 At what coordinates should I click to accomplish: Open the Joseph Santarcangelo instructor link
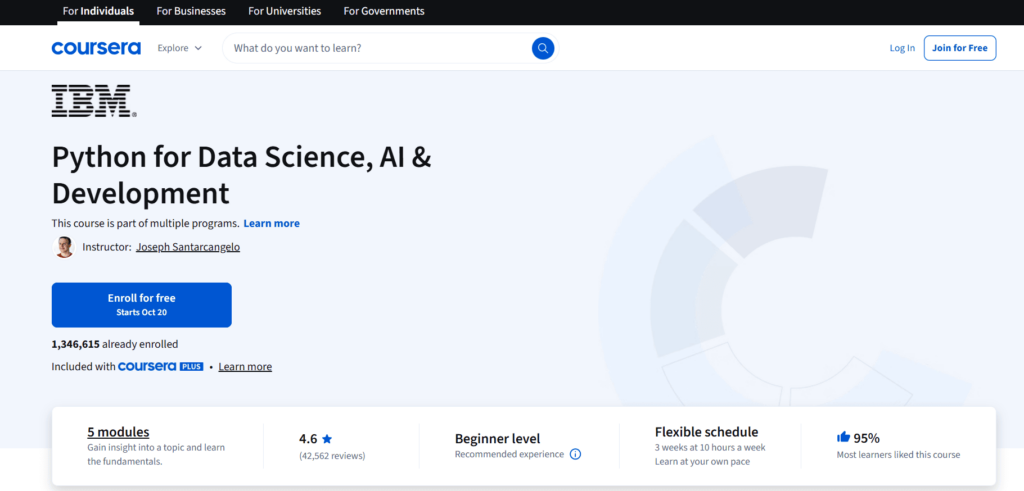187,247
